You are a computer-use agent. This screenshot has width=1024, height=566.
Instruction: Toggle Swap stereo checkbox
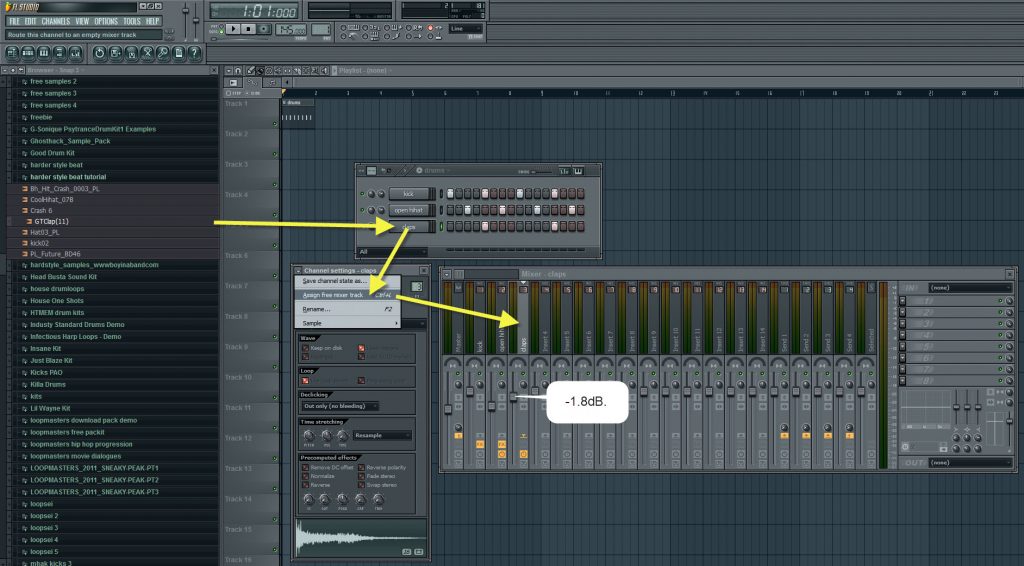coord(361,485)
